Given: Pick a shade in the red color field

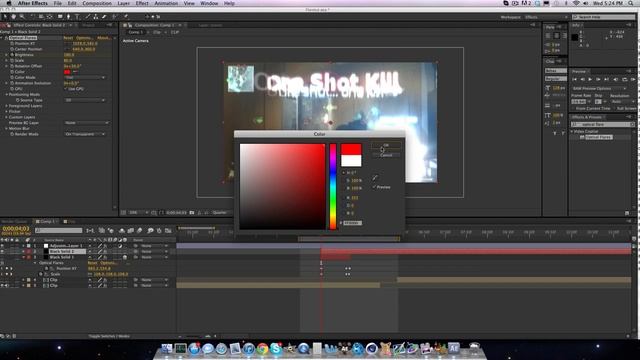Looking at the screenshot, I should point(282,186).
